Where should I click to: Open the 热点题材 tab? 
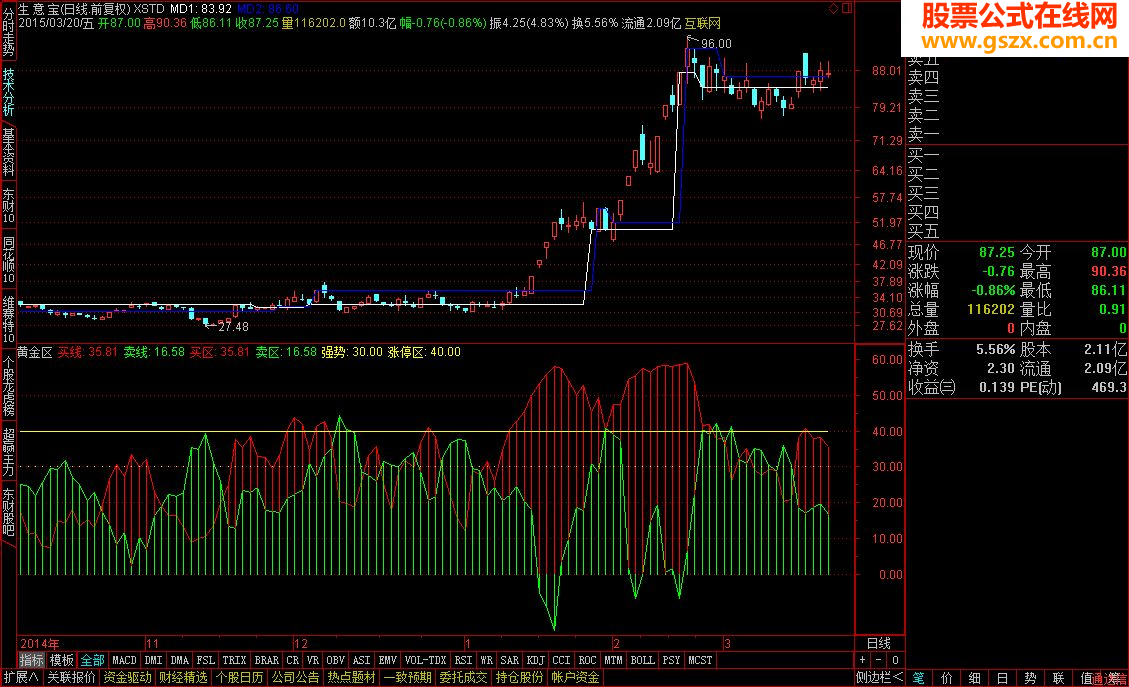pyautogui.click(x=351, y=677)
